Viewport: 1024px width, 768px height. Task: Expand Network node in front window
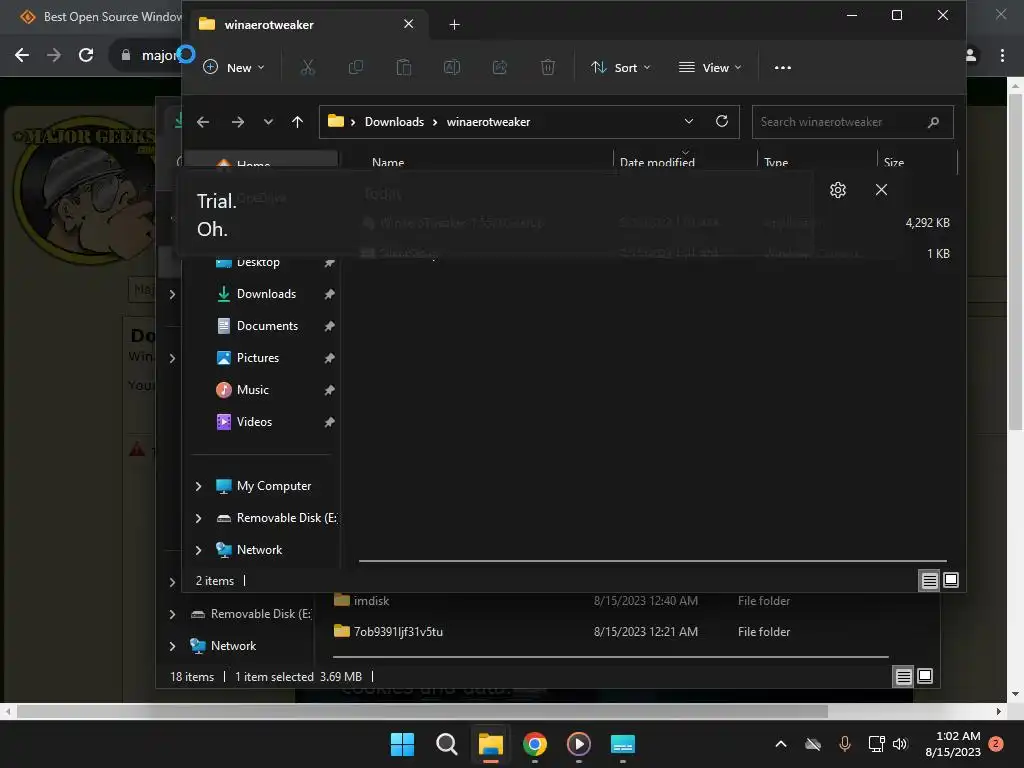(199, 550)
